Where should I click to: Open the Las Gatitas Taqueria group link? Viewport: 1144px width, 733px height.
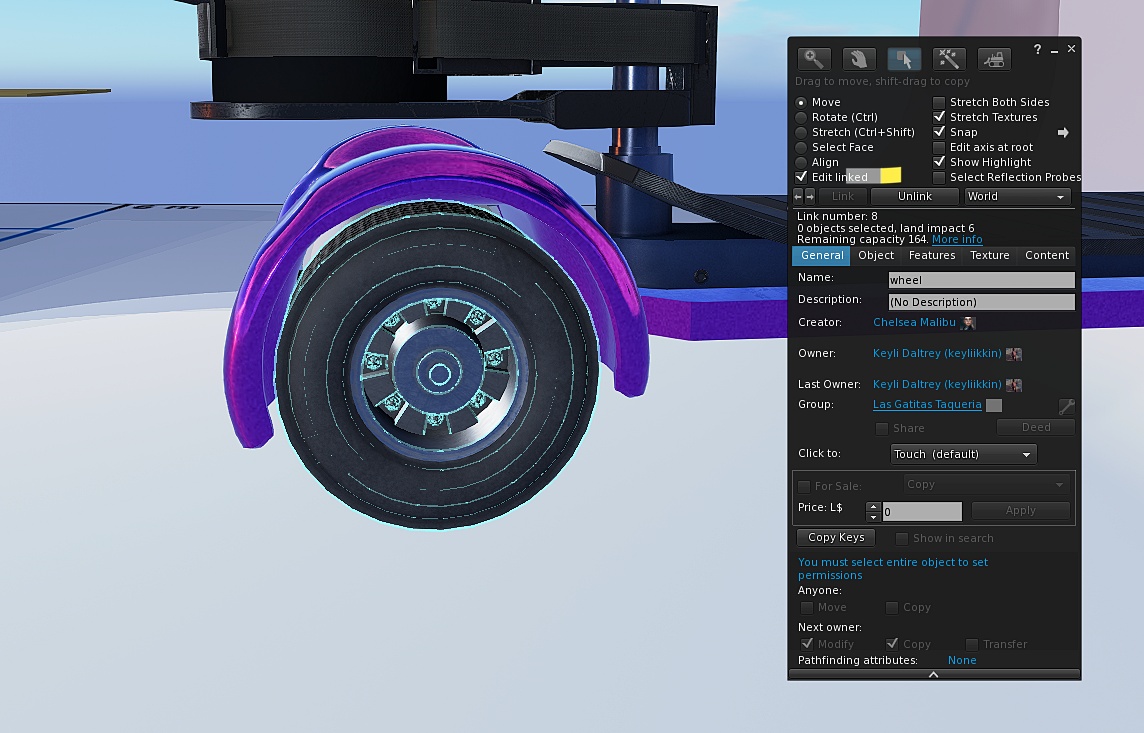(927, 405)
